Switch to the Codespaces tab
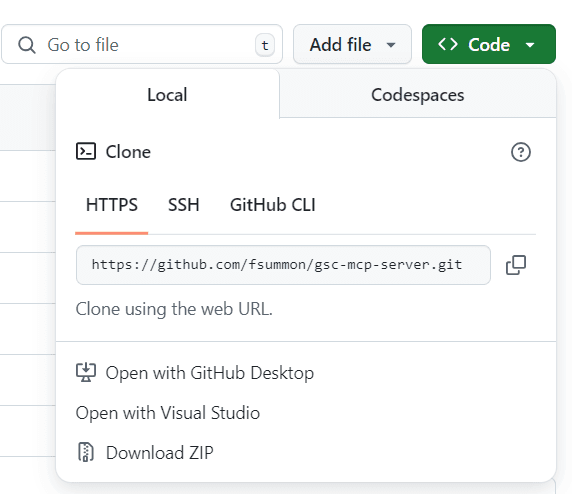Image resolution: width=572 pixels, height=494 pixels. pyautogui.click(x=418, y=95)
